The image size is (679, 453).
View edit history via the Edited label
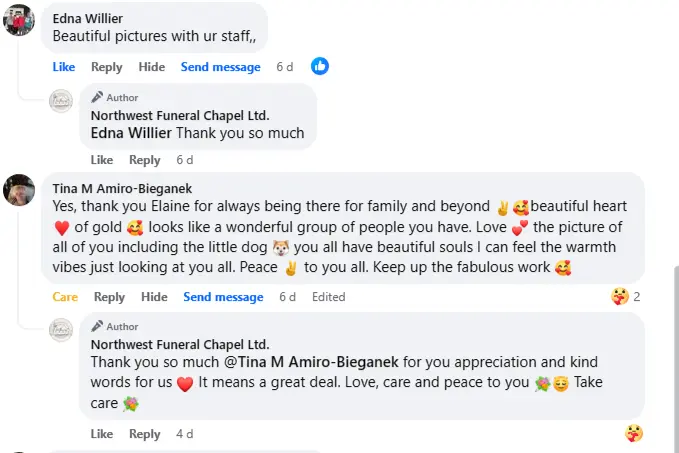[328, 297]
